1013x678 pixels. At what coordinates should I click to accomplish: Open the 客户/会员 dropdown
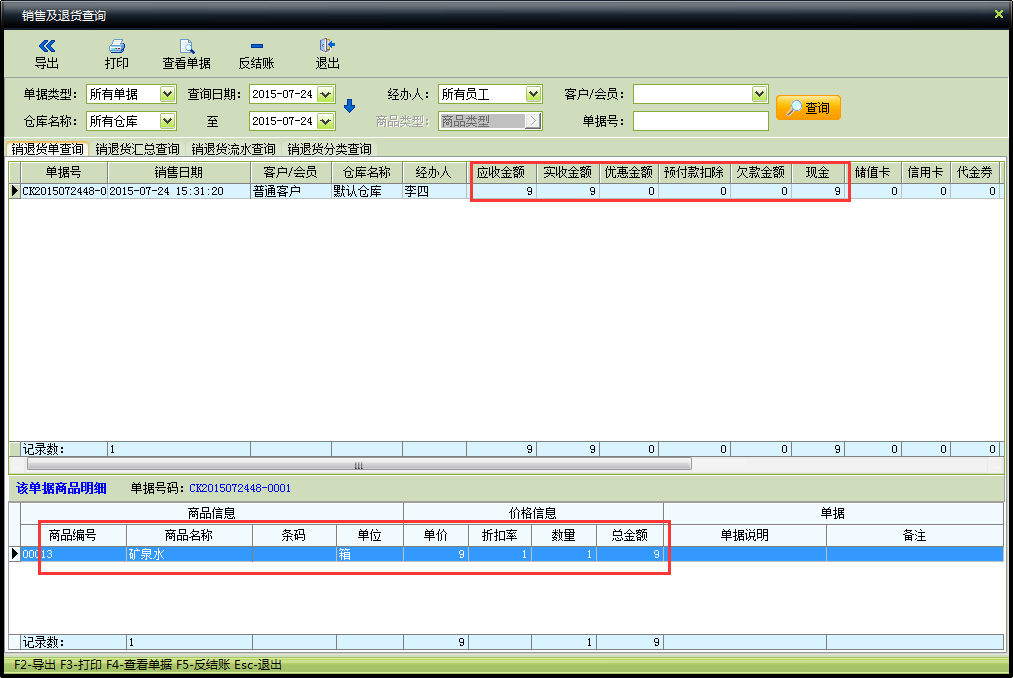(x=759, y=94)
